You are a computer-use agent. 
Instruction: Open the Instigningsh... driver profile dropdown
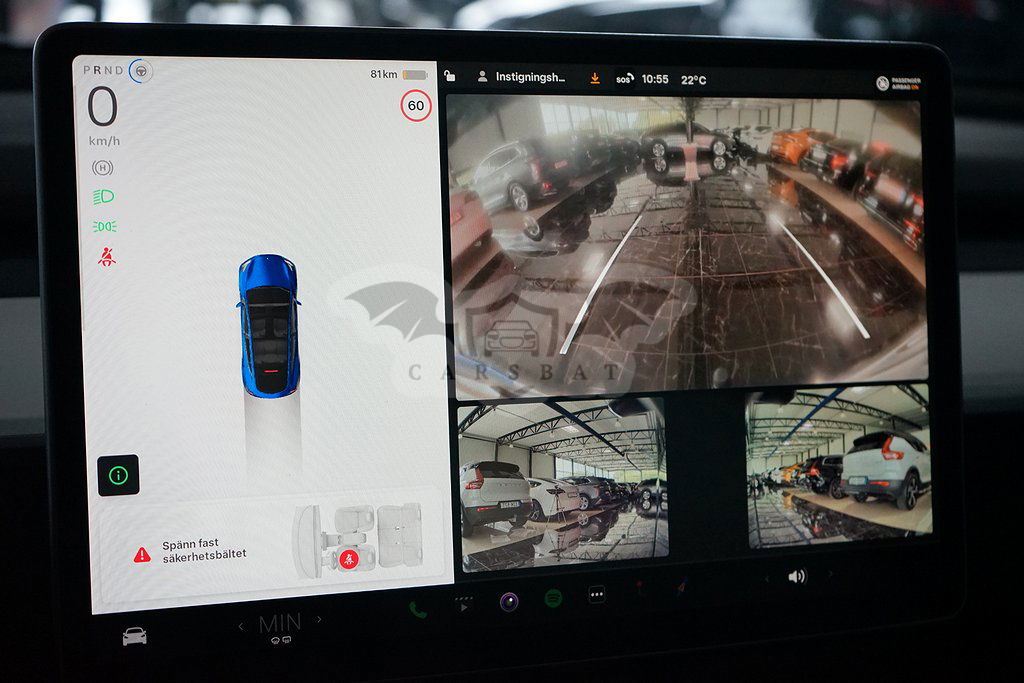click(522, 77)
